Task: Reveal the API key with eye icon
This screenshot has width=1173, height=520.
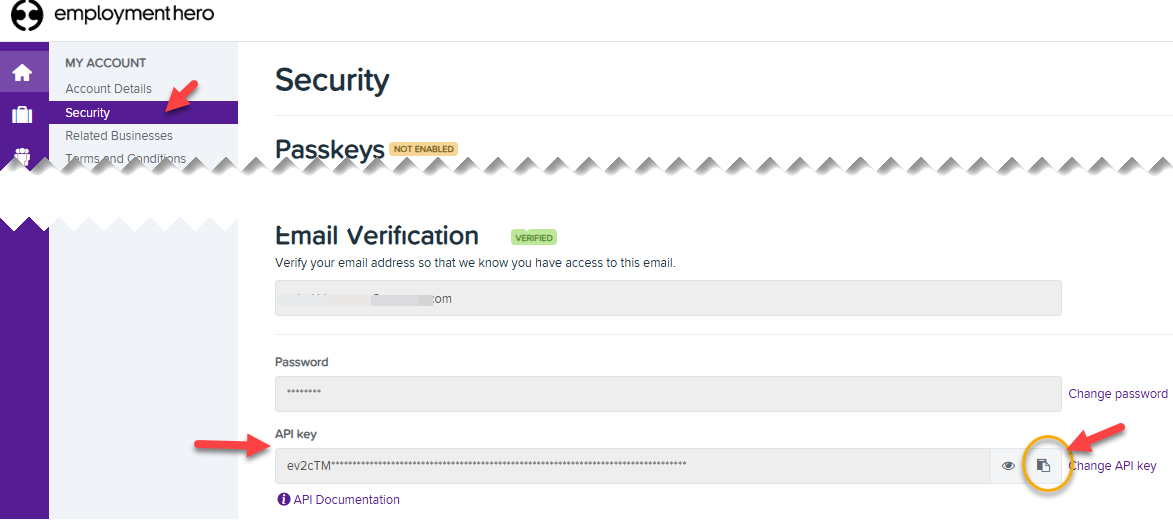Action: click(1008, 466)
